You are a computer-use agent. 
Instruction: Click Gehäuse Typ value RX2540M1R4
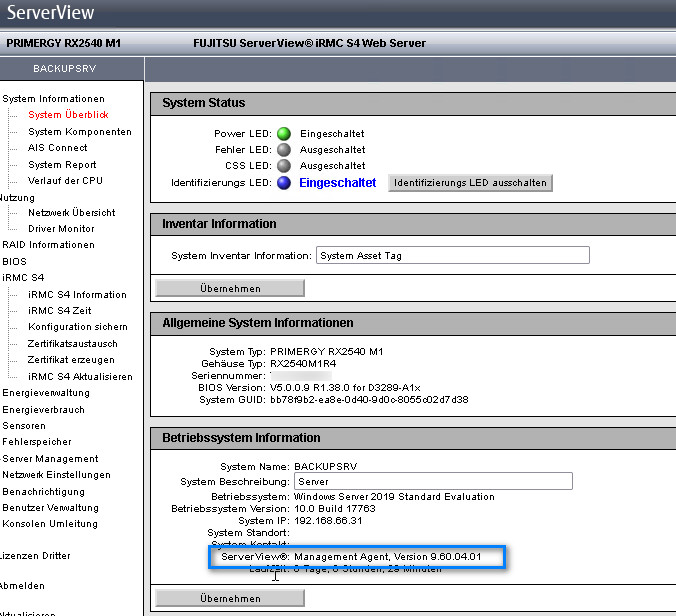(x=303, y=363)
